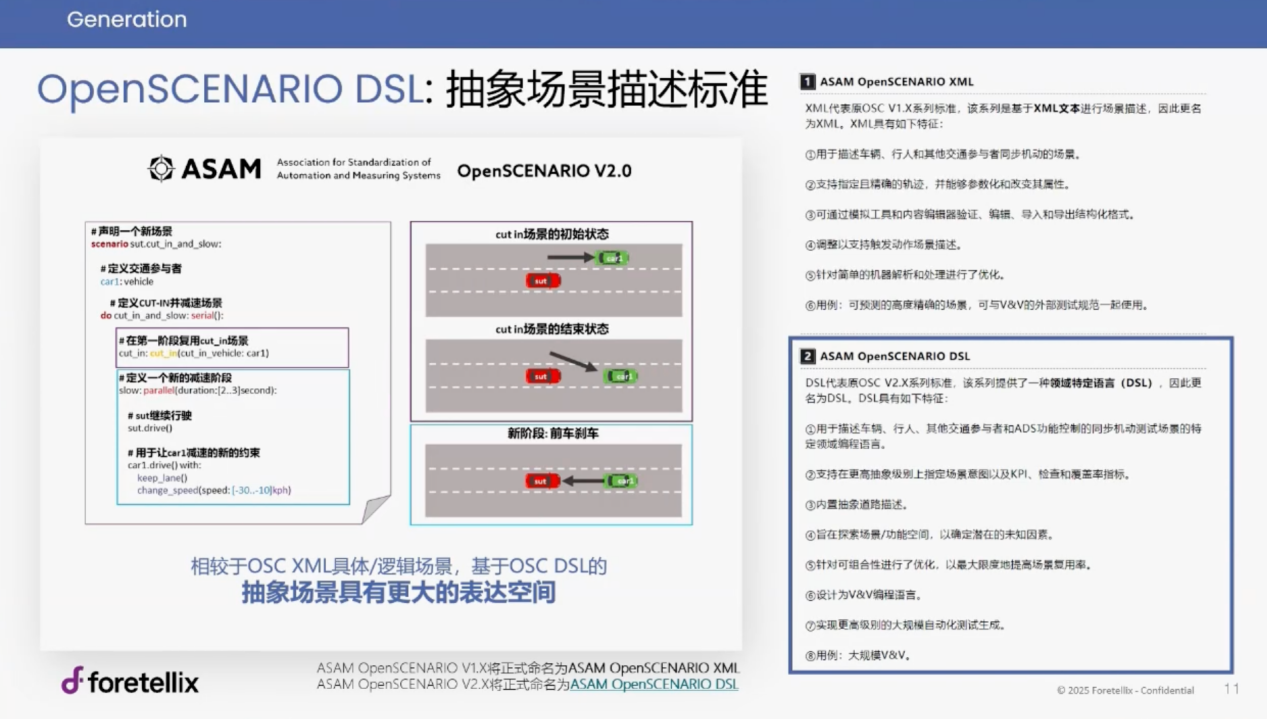Viewport: 1267px width, 719px height.
Task: Click the line "相较于OSC XML具体/逻辑场景，基于OSC DSL的"
Action: coord(399,566)
